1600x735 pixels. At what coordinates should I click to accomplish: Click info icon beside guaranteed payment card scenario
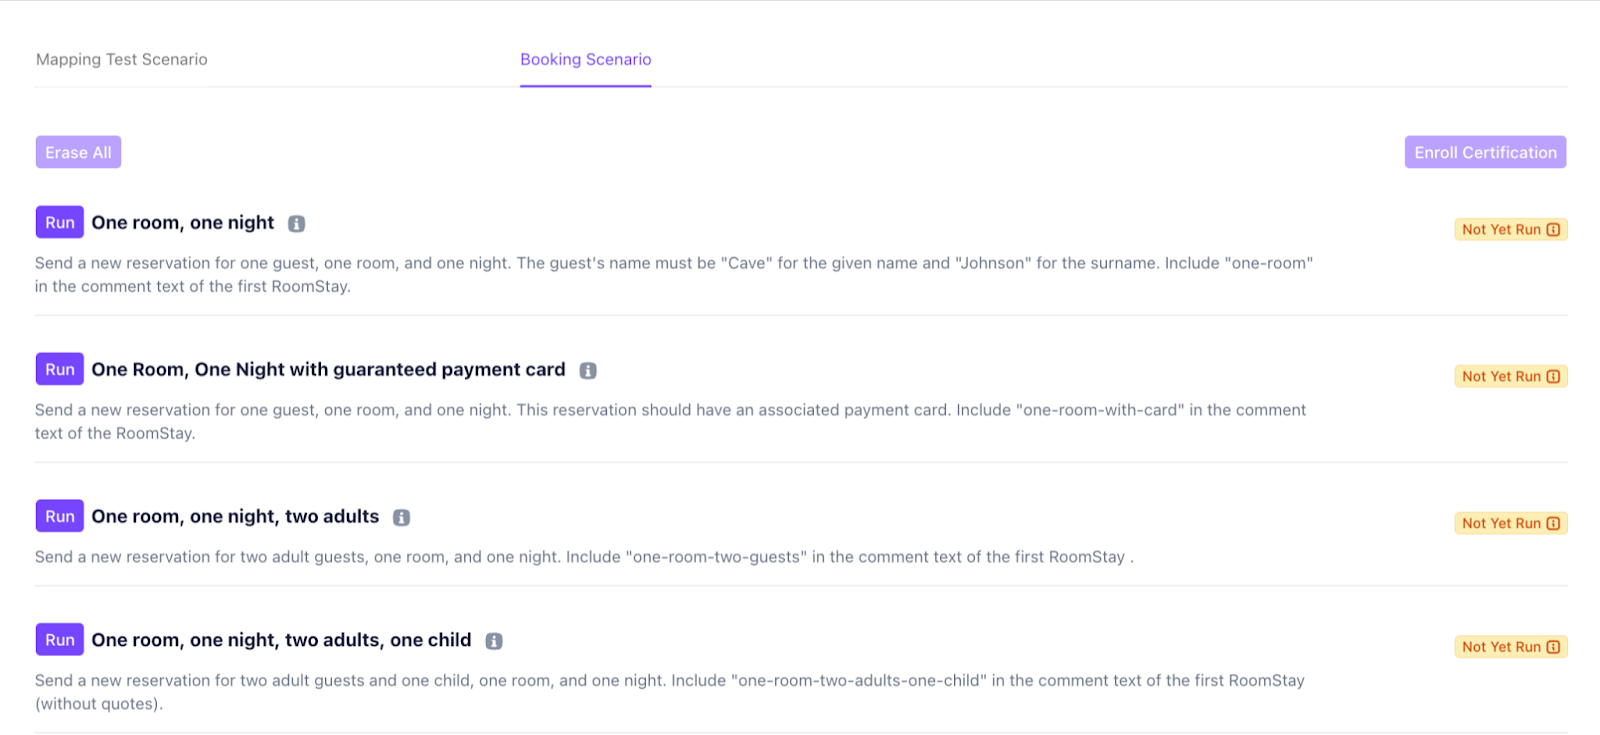tap(588, 371)
